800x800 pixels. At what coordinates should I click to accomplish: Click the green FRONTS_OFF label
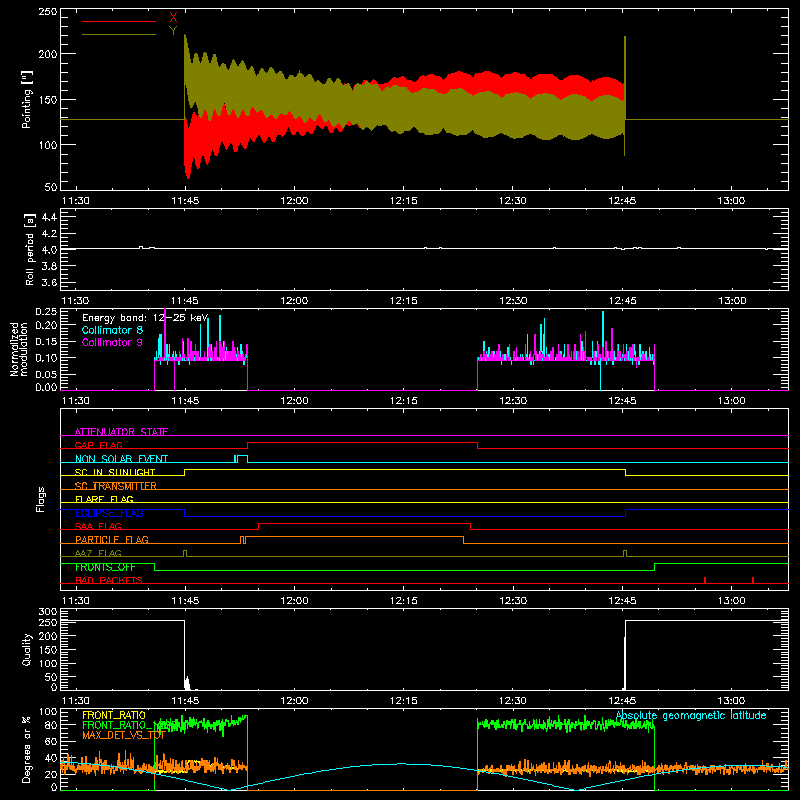tap(105, 567)
